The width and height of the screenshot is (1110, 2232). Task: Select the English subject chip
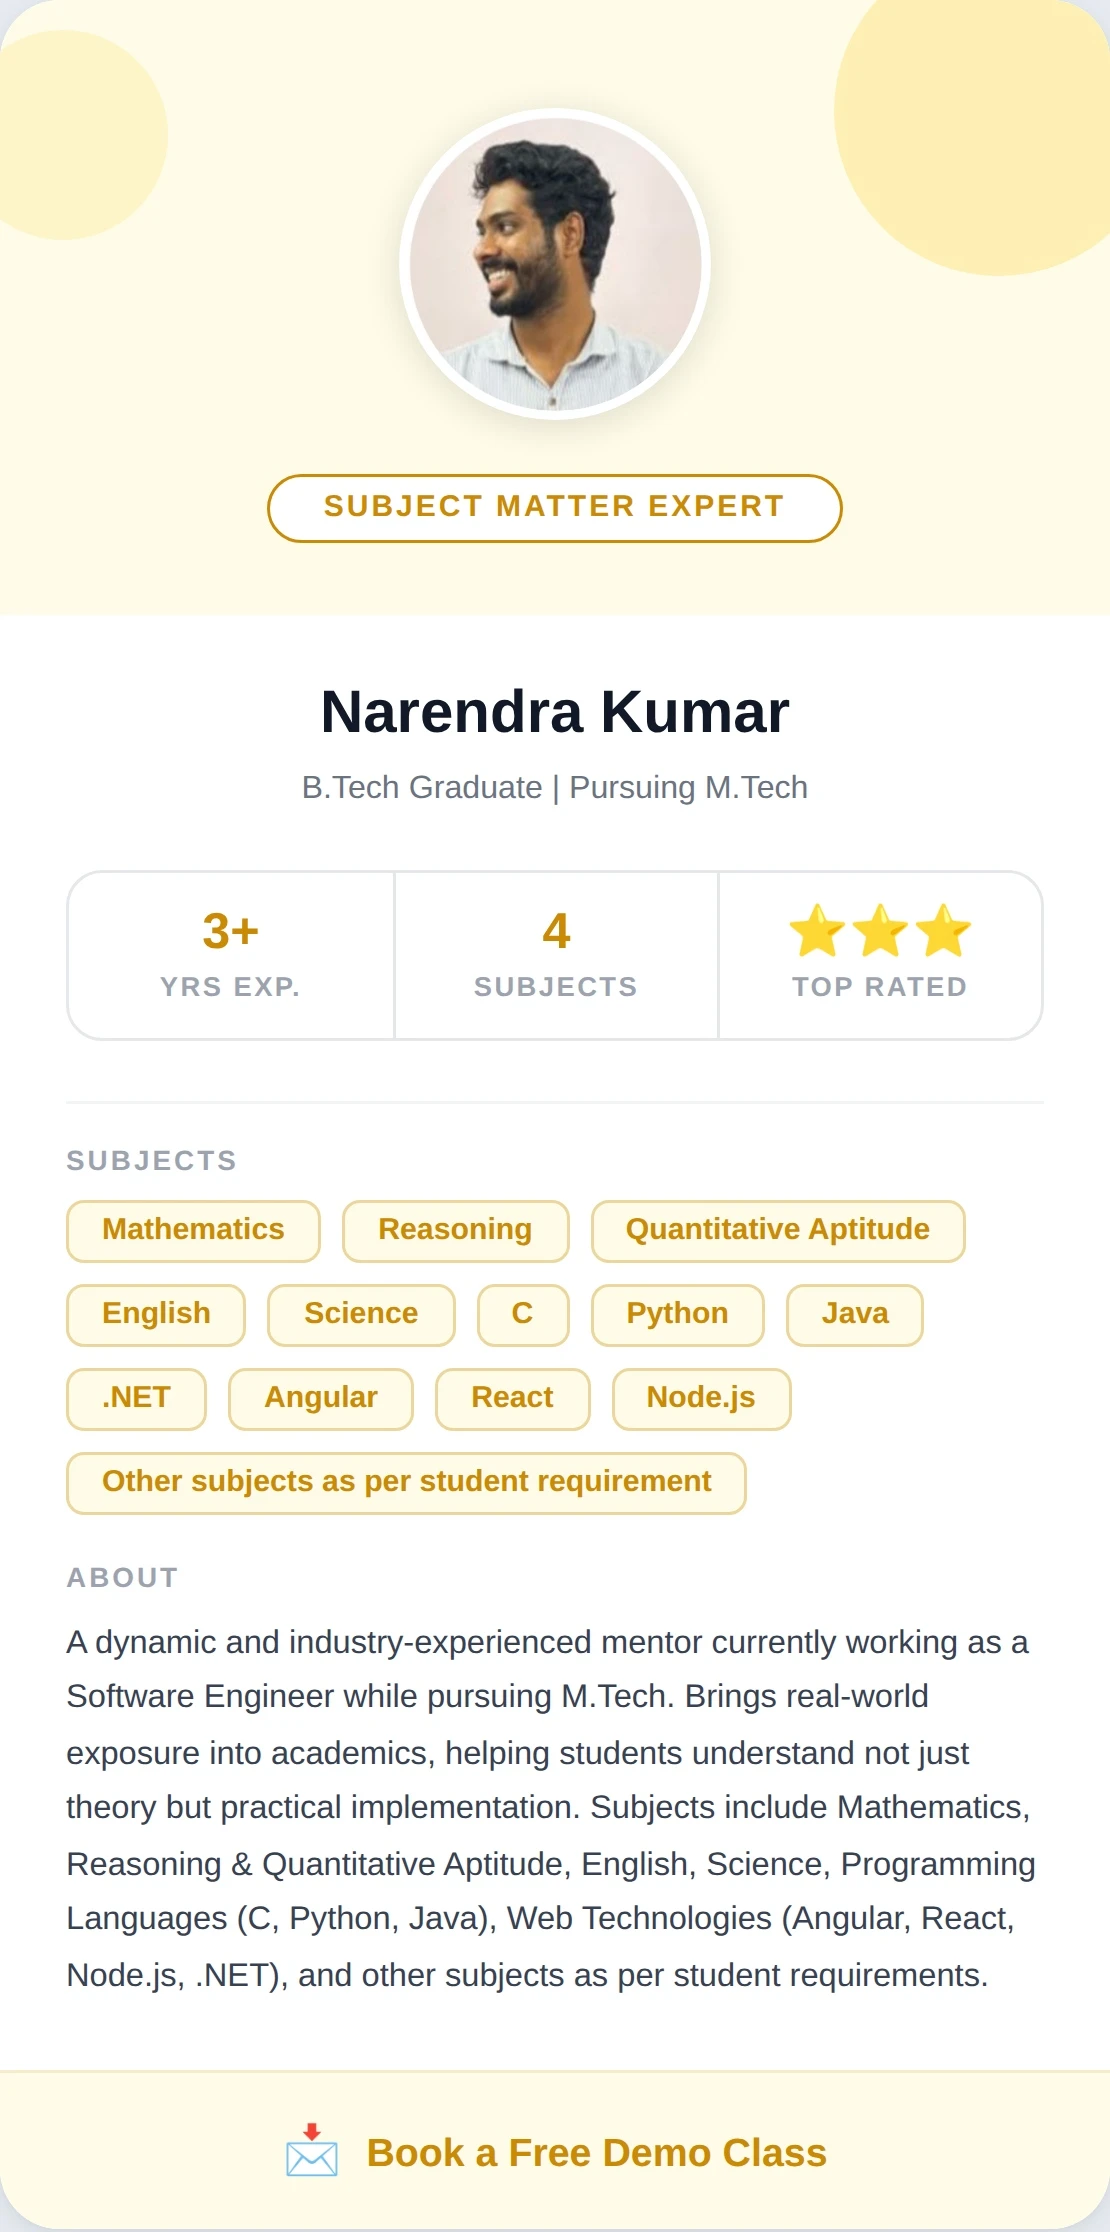tap(155, 1314)
